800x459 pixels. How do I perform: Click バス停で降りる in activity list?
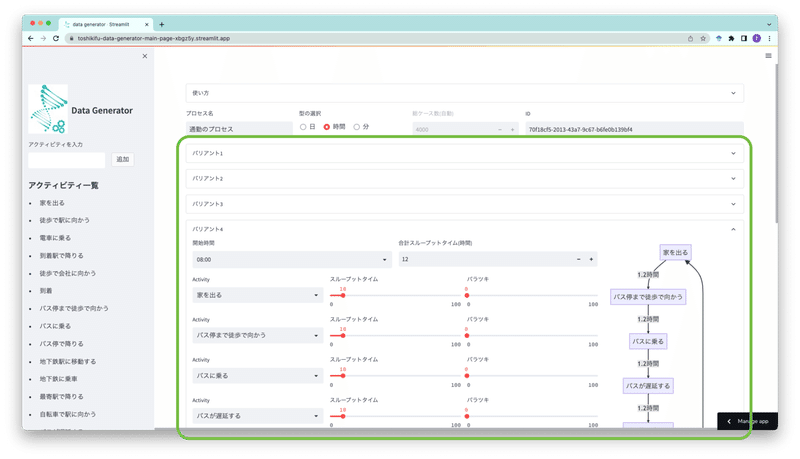tap(62, 344)
